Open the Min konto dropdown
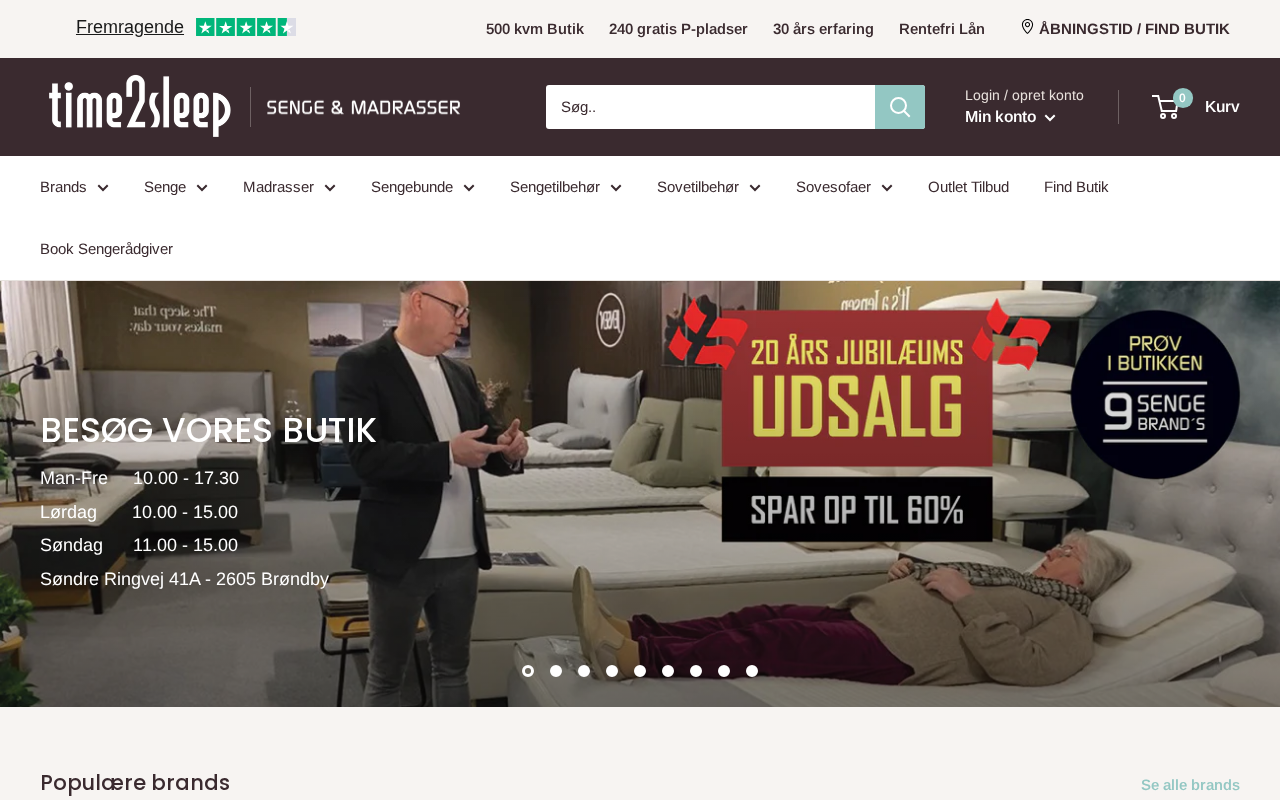 1010,117
